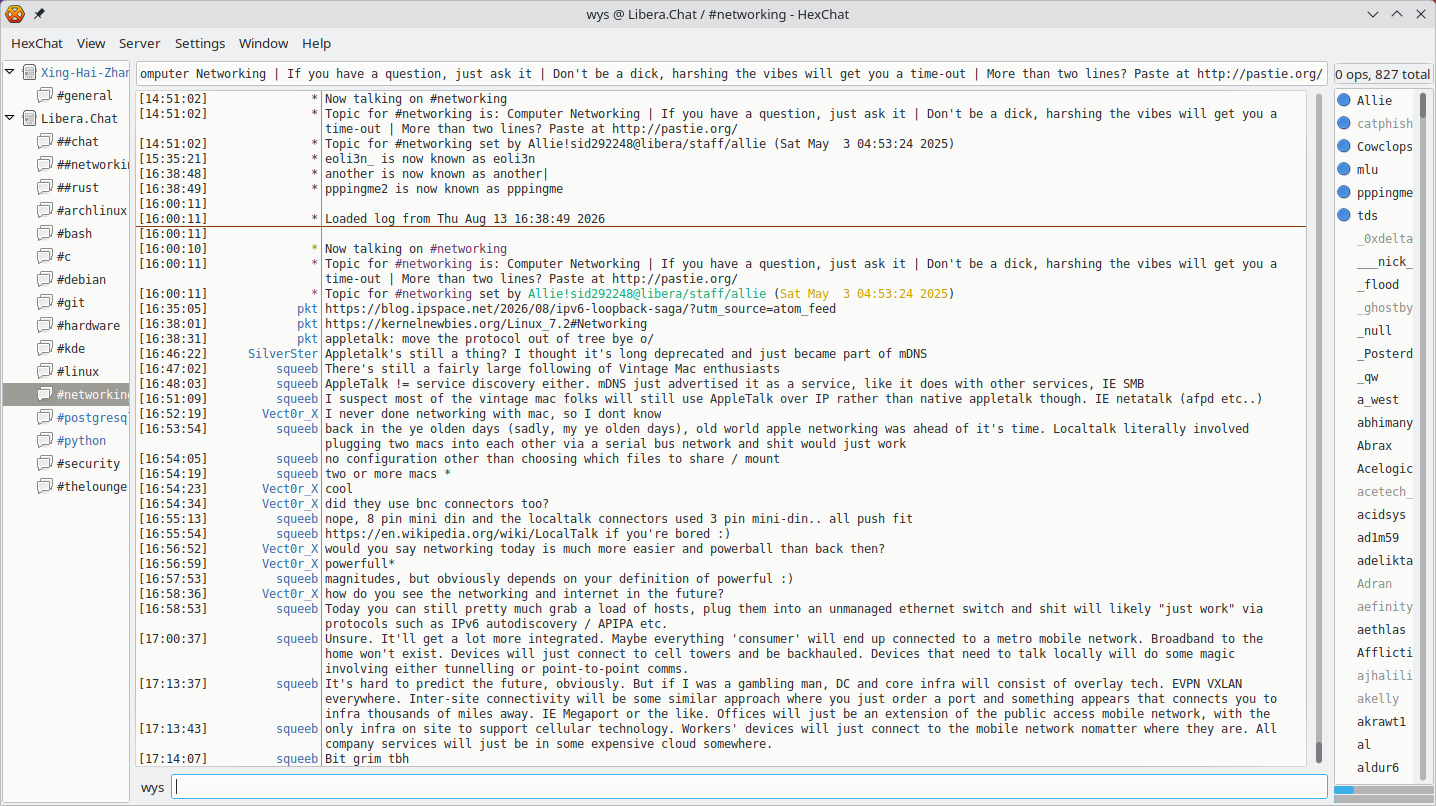Click the #kde channel icon
Screen dimensions: 1436x806
coord(45,348)
